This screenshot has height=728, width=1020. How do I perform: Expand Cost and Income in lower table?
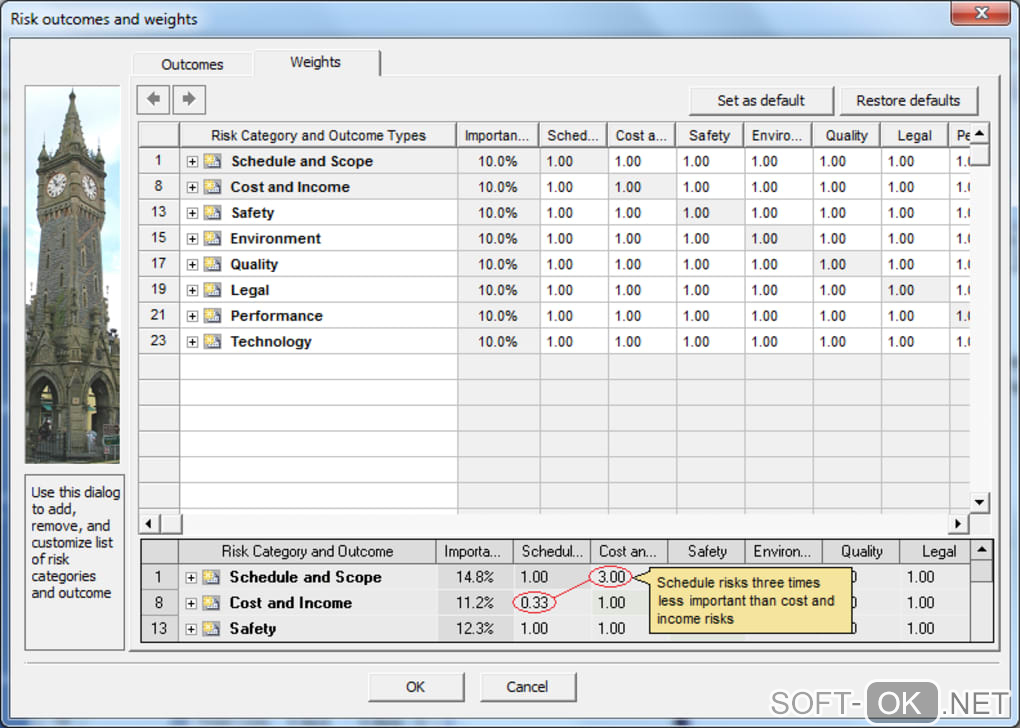(x=191, y=604)
